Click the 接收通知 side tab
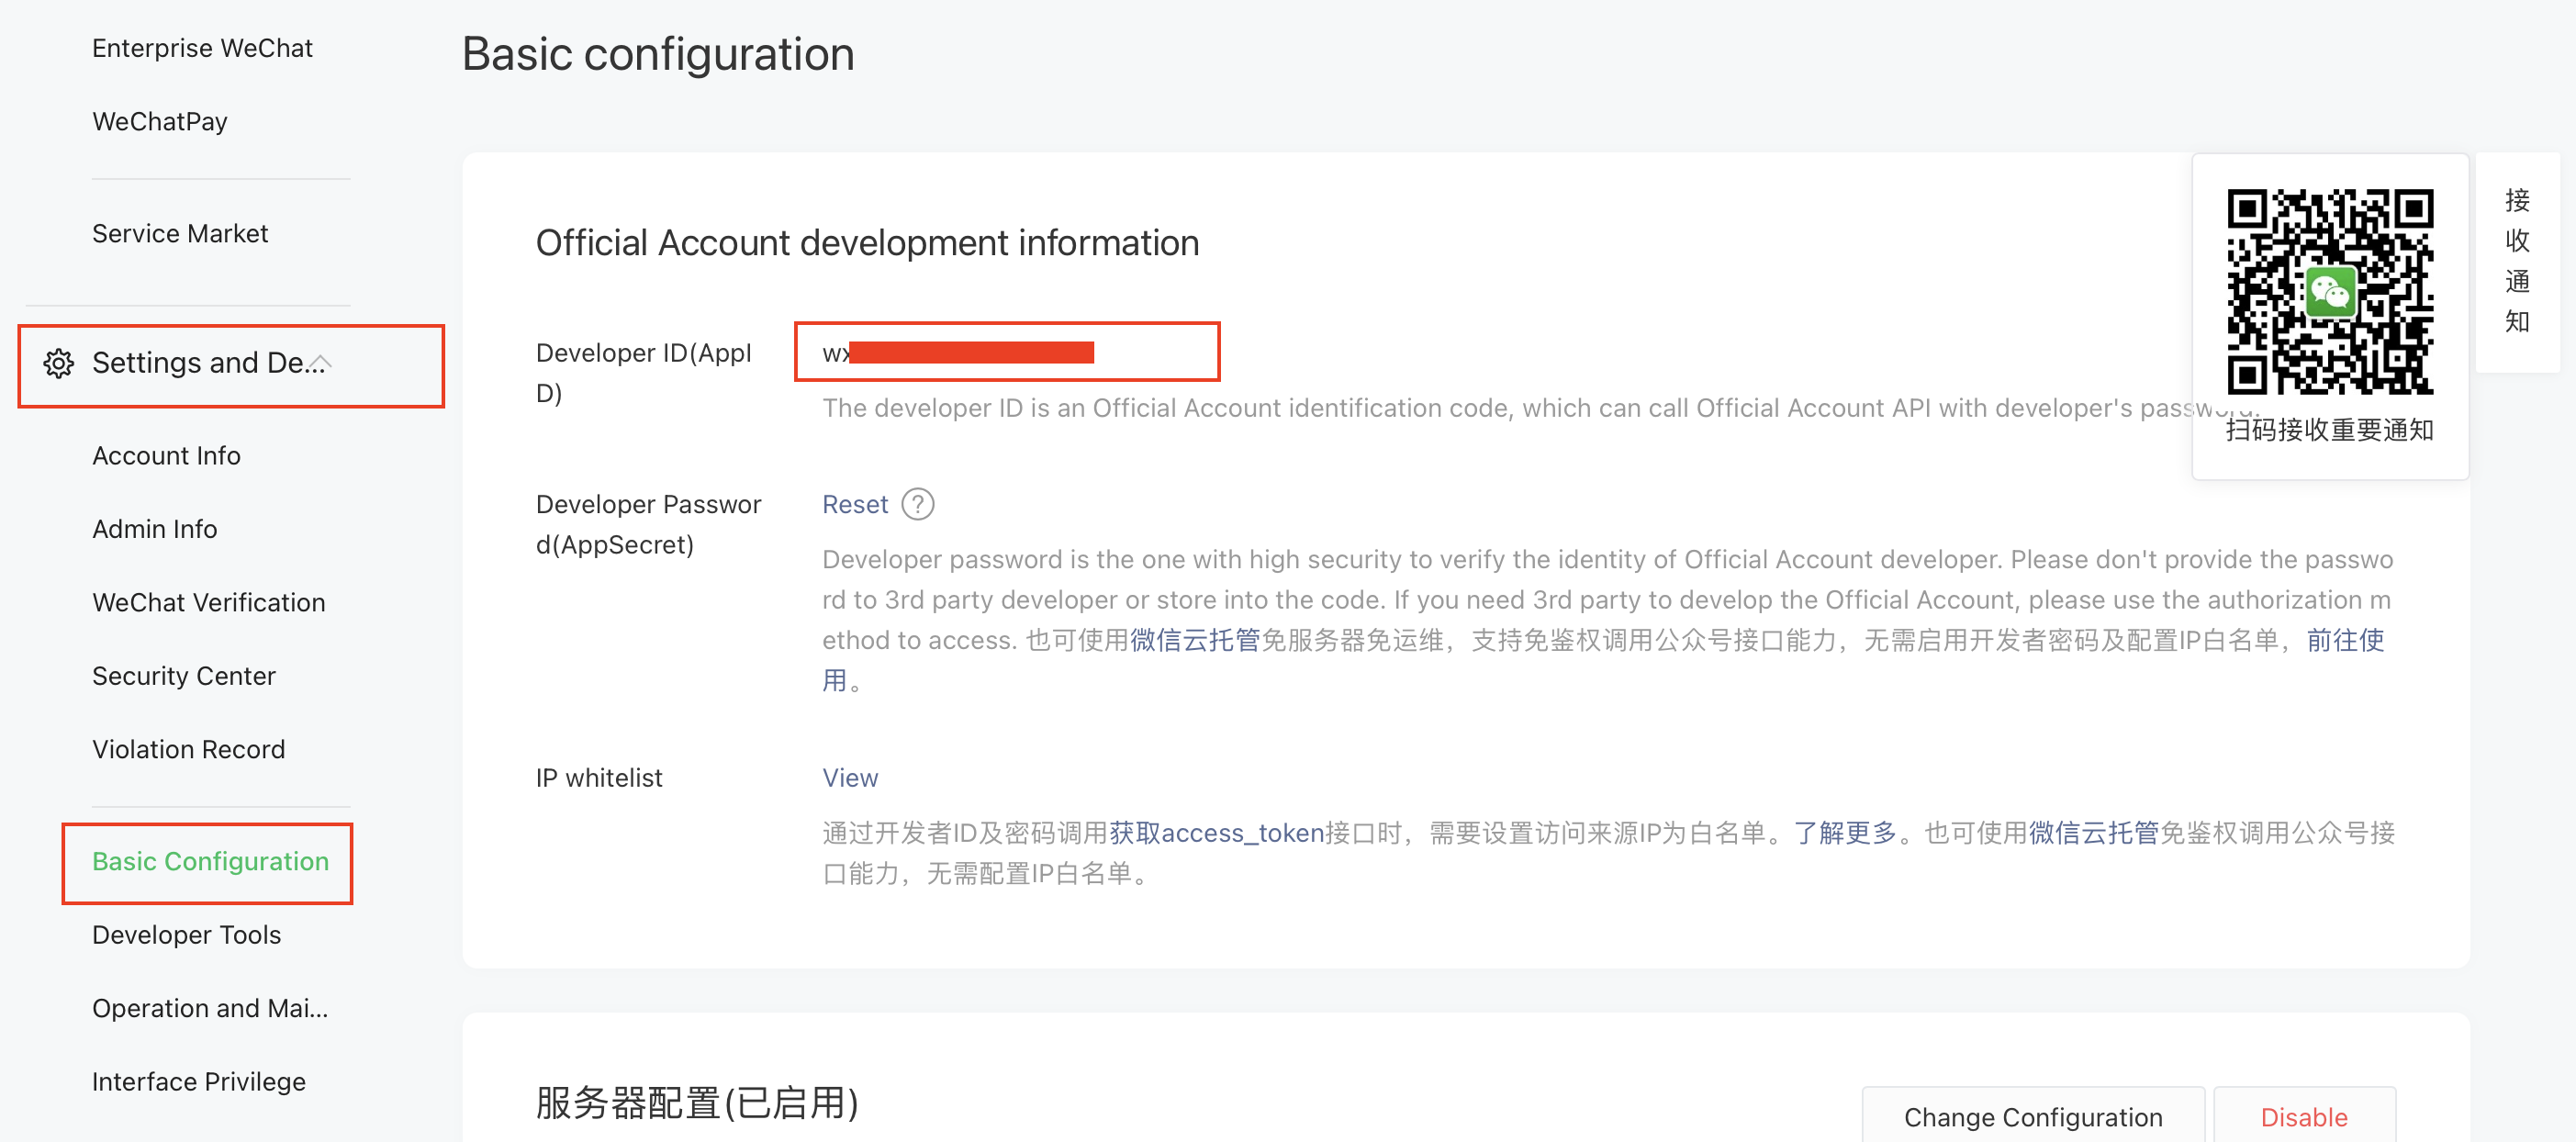This screenshot has width=2576, height=1142. (2516, 262)
